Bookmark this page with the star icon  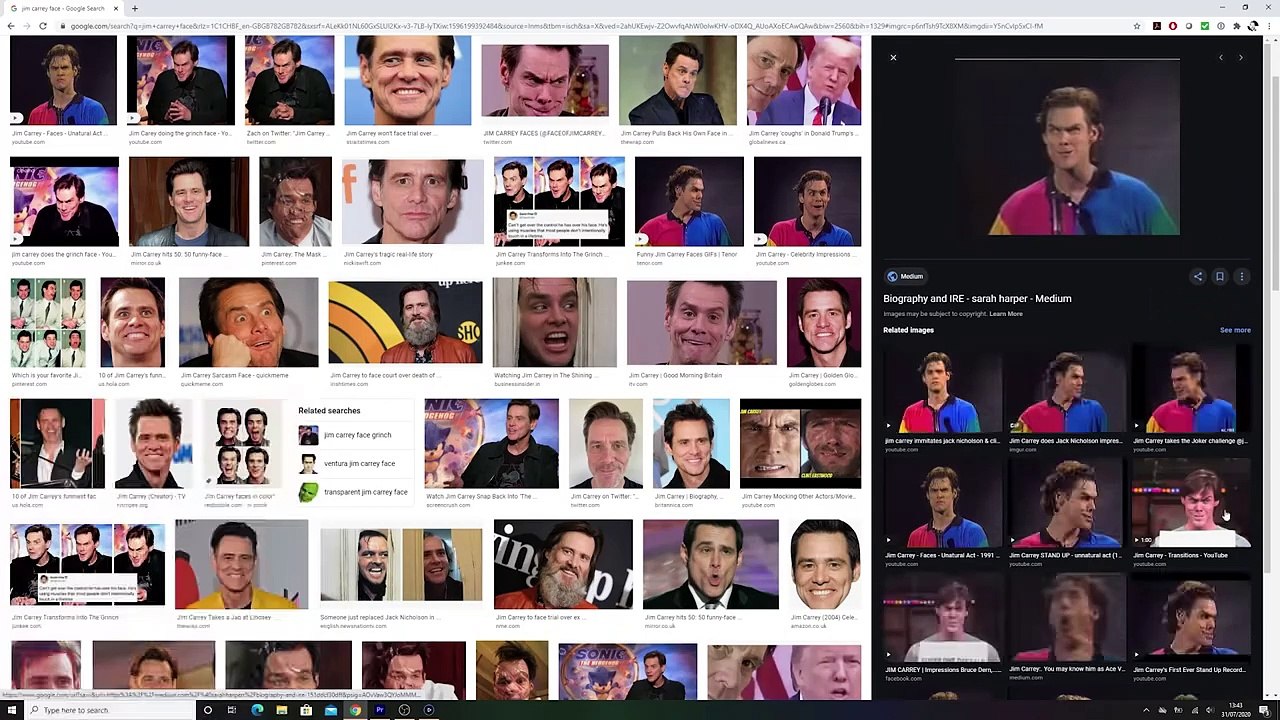point(1137,26)
